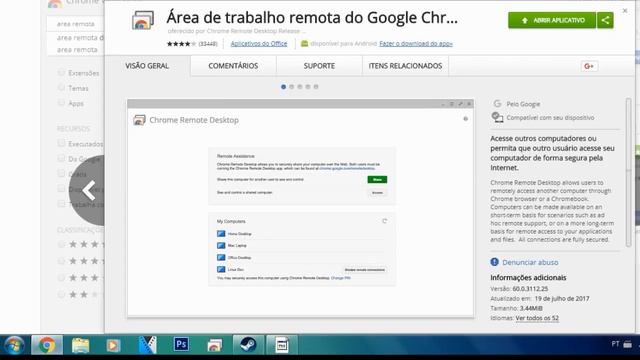Screen dimensions: 640x360
Task: Click the Denunciar abuso exclamation icon
Action: click(494, 262)
